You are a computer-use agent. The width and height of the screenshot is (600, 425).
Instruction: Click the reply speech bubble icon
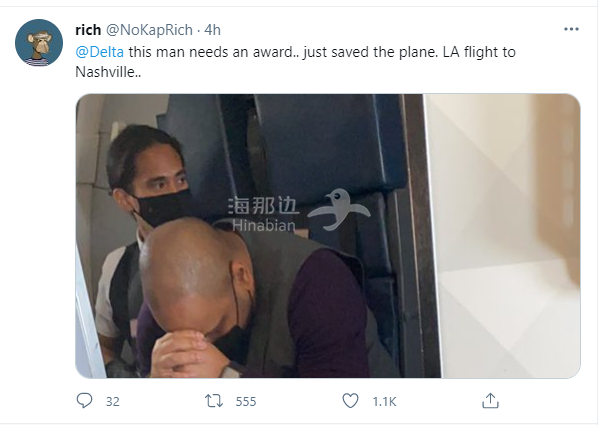coord(84,401)
